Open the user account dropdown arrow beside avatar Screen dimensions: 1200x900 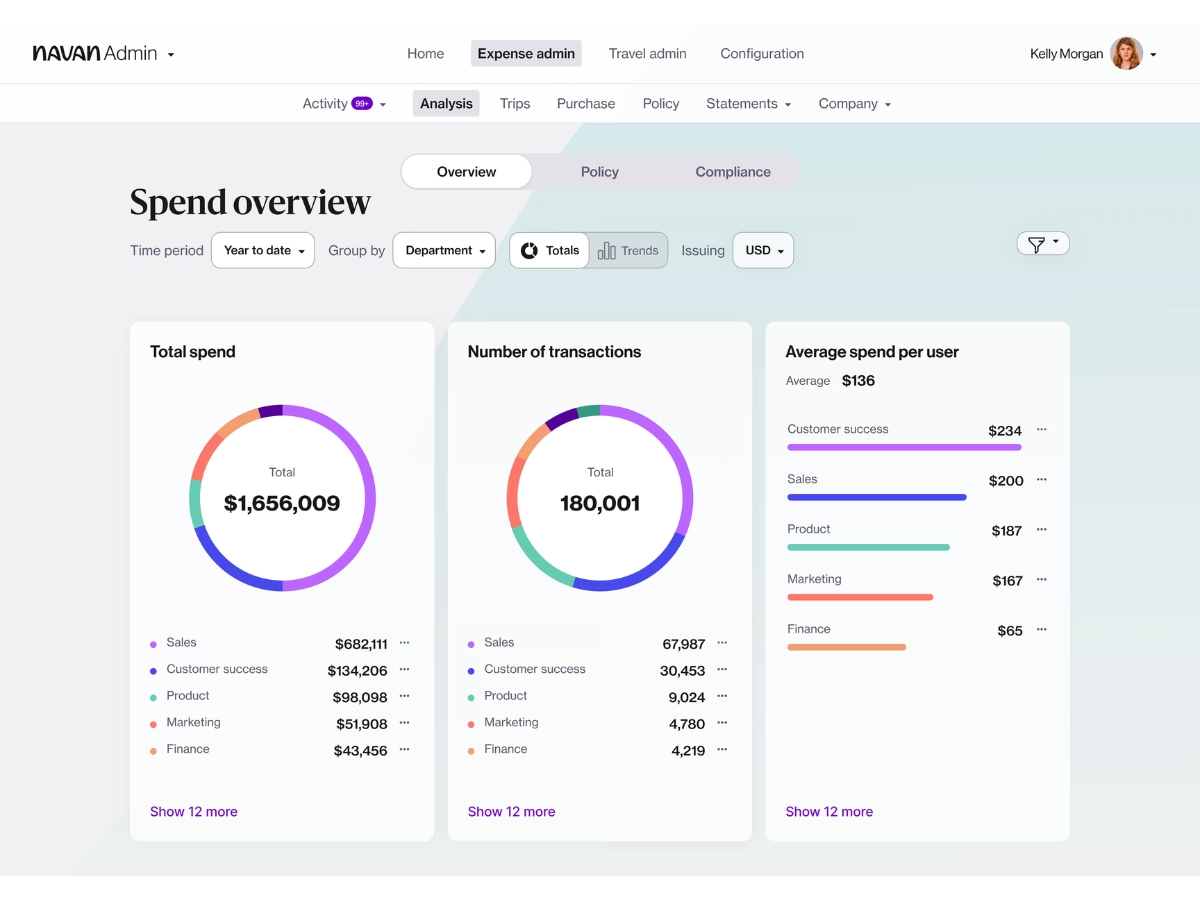coord(1153,55)
